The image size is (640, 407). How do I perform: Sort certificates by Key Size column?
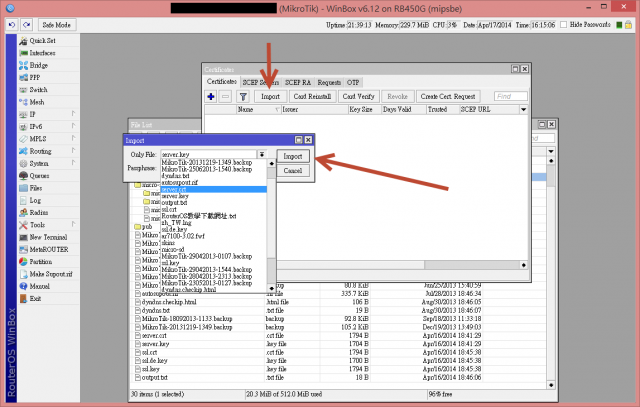pyautogui.click(x=364, y=109)
